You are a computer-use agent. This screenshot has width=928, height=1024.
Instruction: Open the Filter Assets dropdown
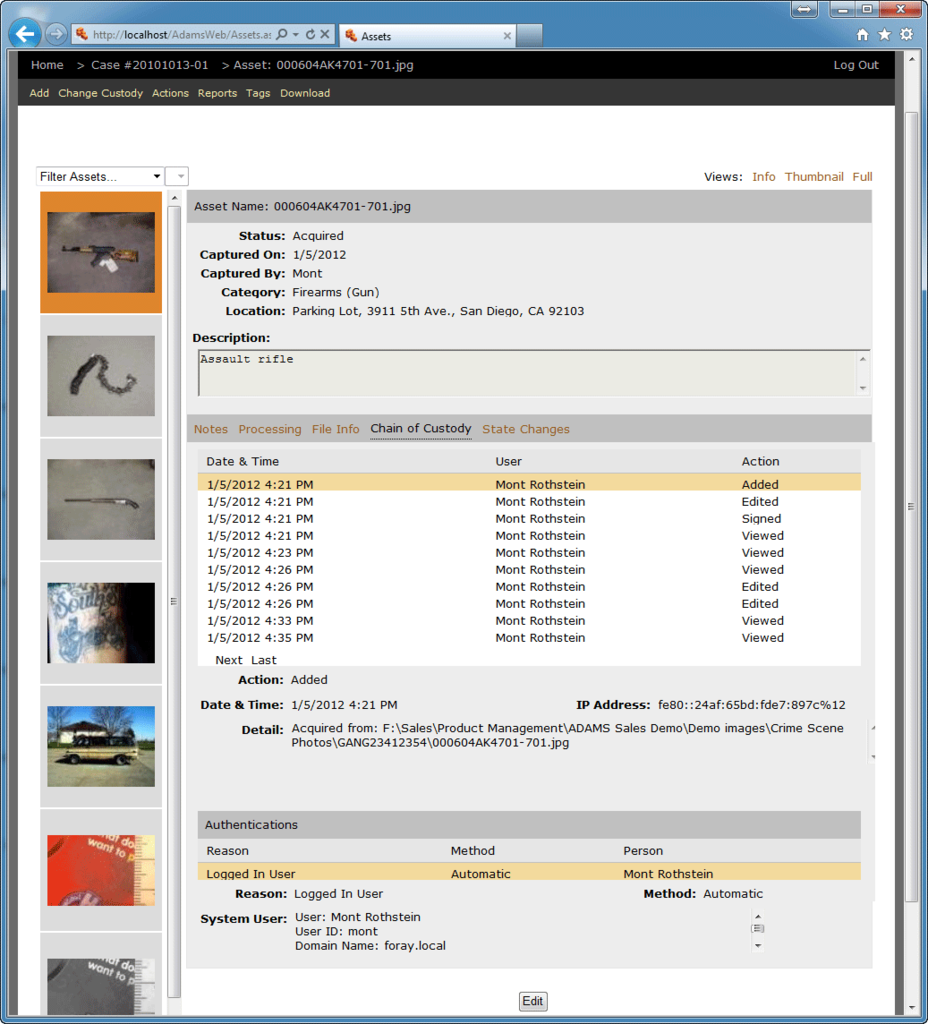[x=100, y=176]
